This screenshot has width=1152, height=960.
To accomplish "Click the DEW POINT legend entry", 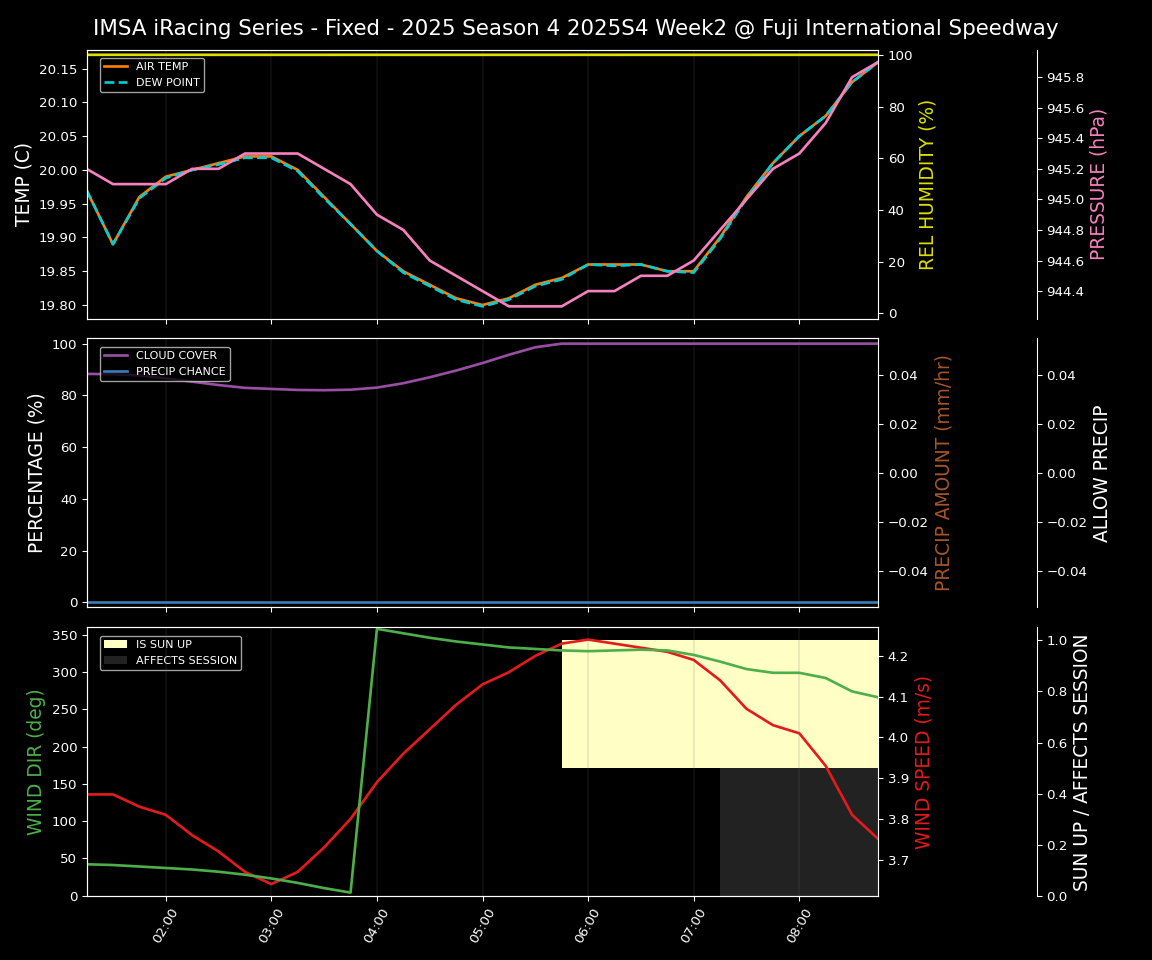I will [x=167, y=82].
